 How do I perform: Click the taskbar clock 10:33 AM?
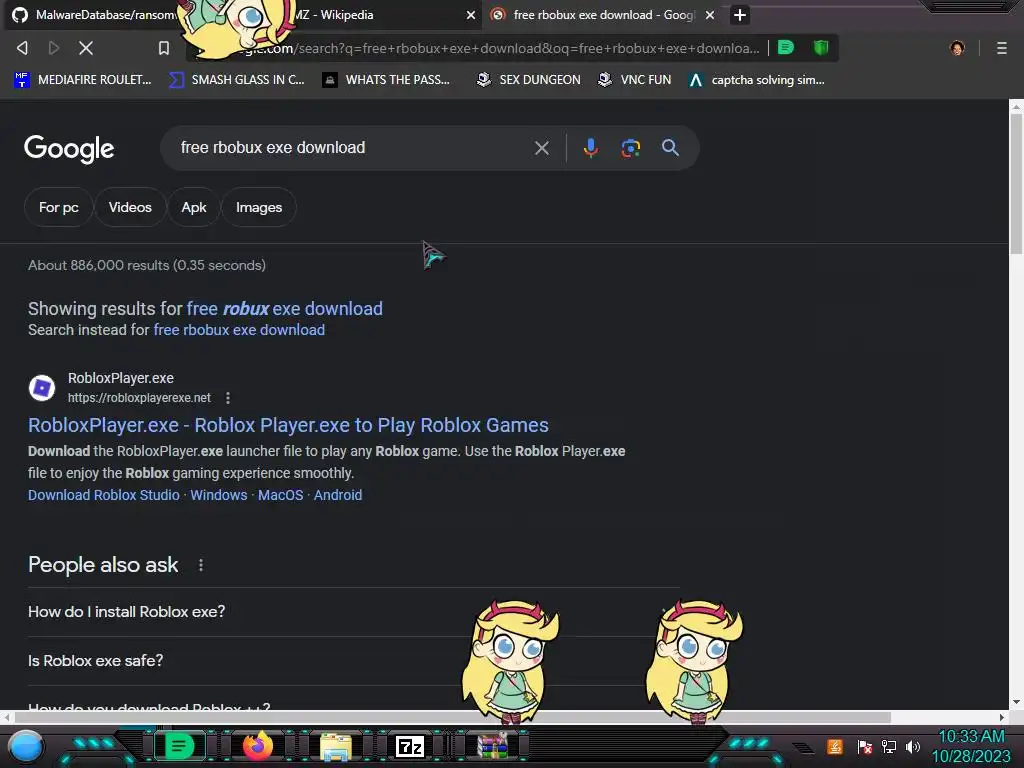point(971,737)
